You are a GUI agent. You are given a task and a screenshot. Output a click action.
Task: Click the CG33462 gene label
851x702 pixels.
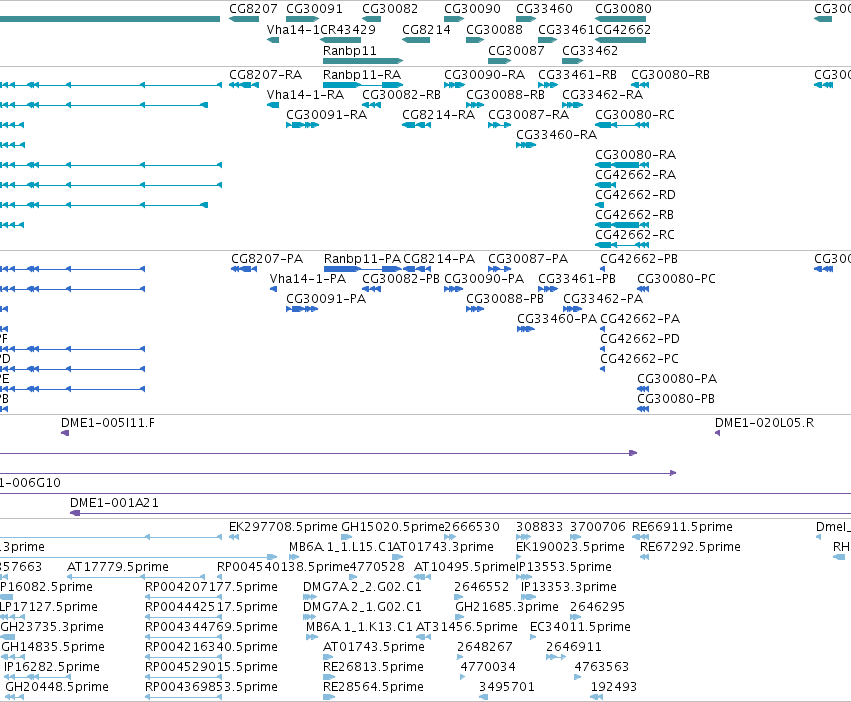tap(590, 50)
